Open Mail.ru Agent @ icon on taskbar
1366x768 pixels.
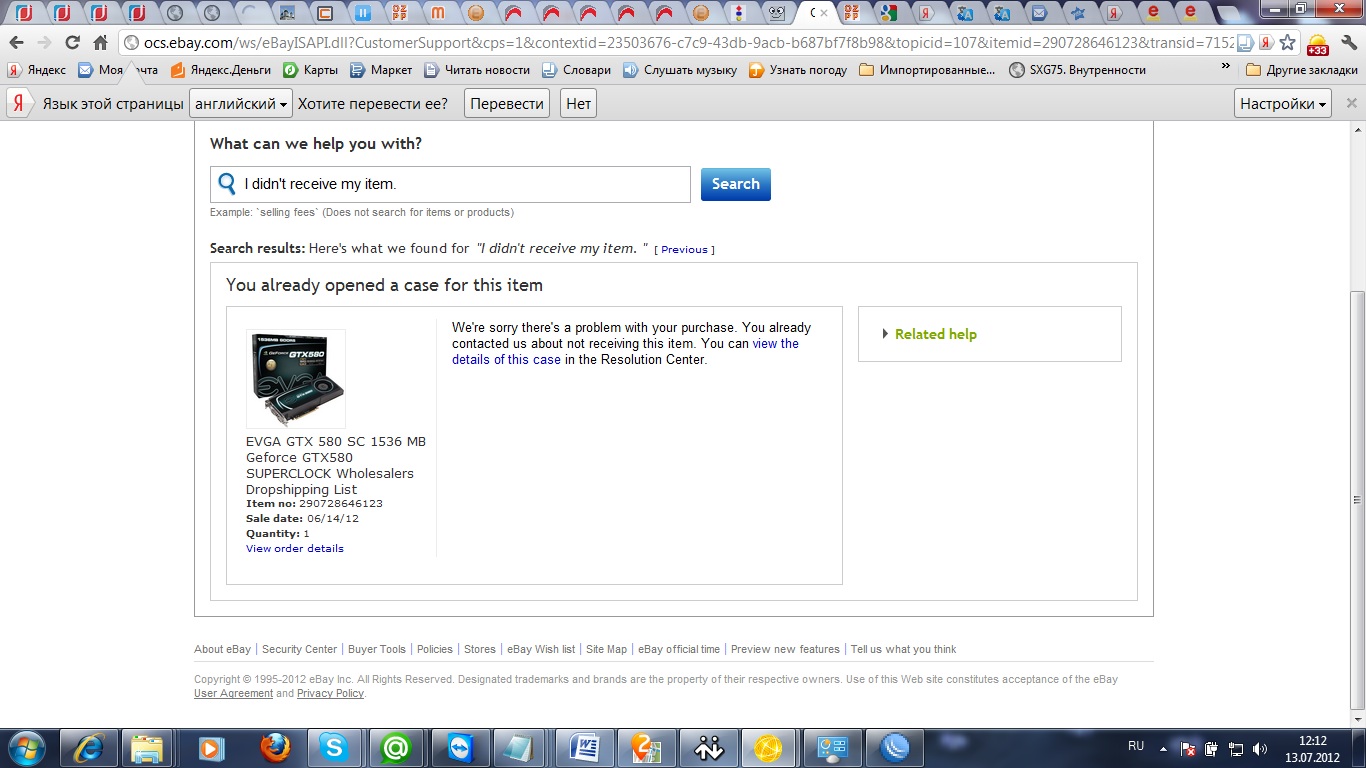pos(396,748)
